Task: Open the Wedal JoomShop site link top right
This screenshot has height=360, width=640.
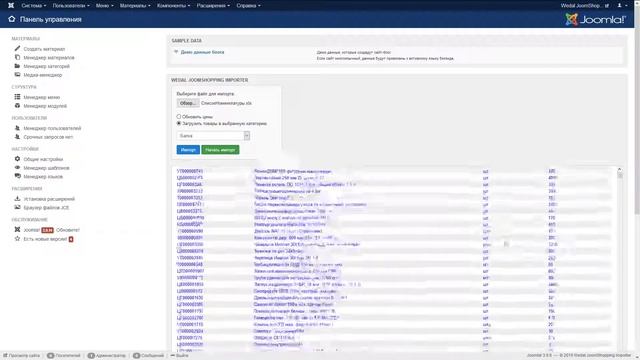Action: tap(584, 6)
